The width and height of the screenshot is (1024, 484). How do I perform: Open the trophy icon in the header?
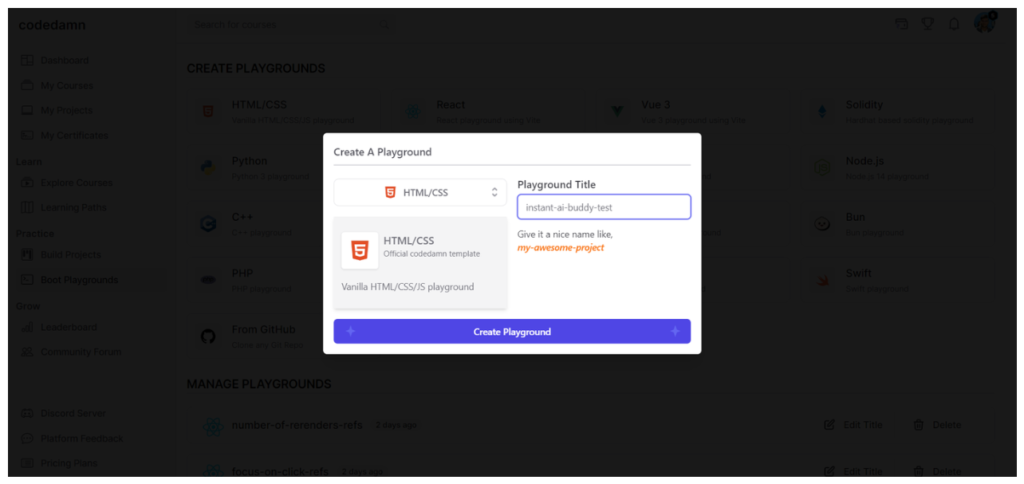click(927, 24)
